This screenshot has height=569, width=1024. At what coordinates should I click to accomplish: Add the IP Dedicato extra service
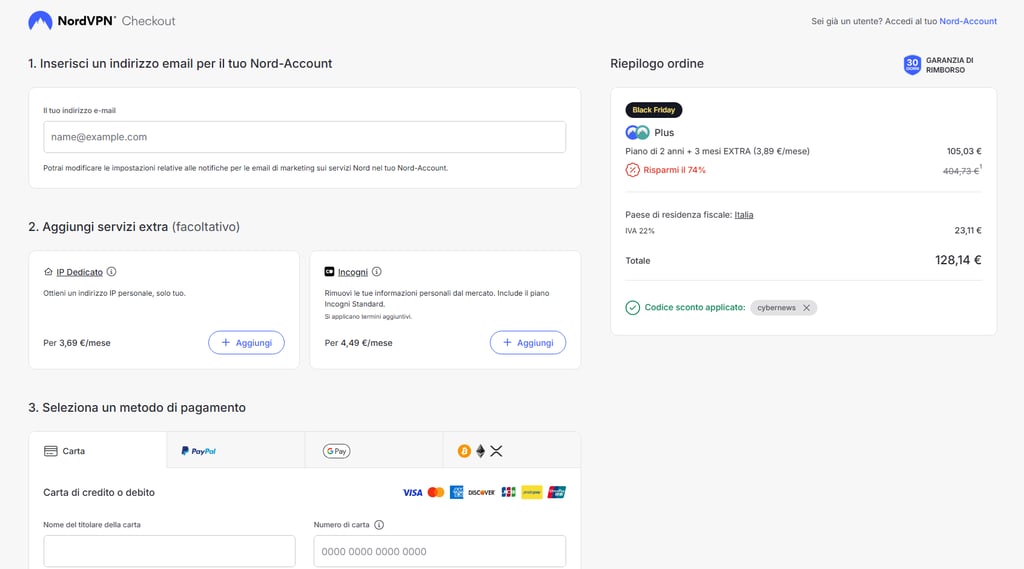point(246,342)
